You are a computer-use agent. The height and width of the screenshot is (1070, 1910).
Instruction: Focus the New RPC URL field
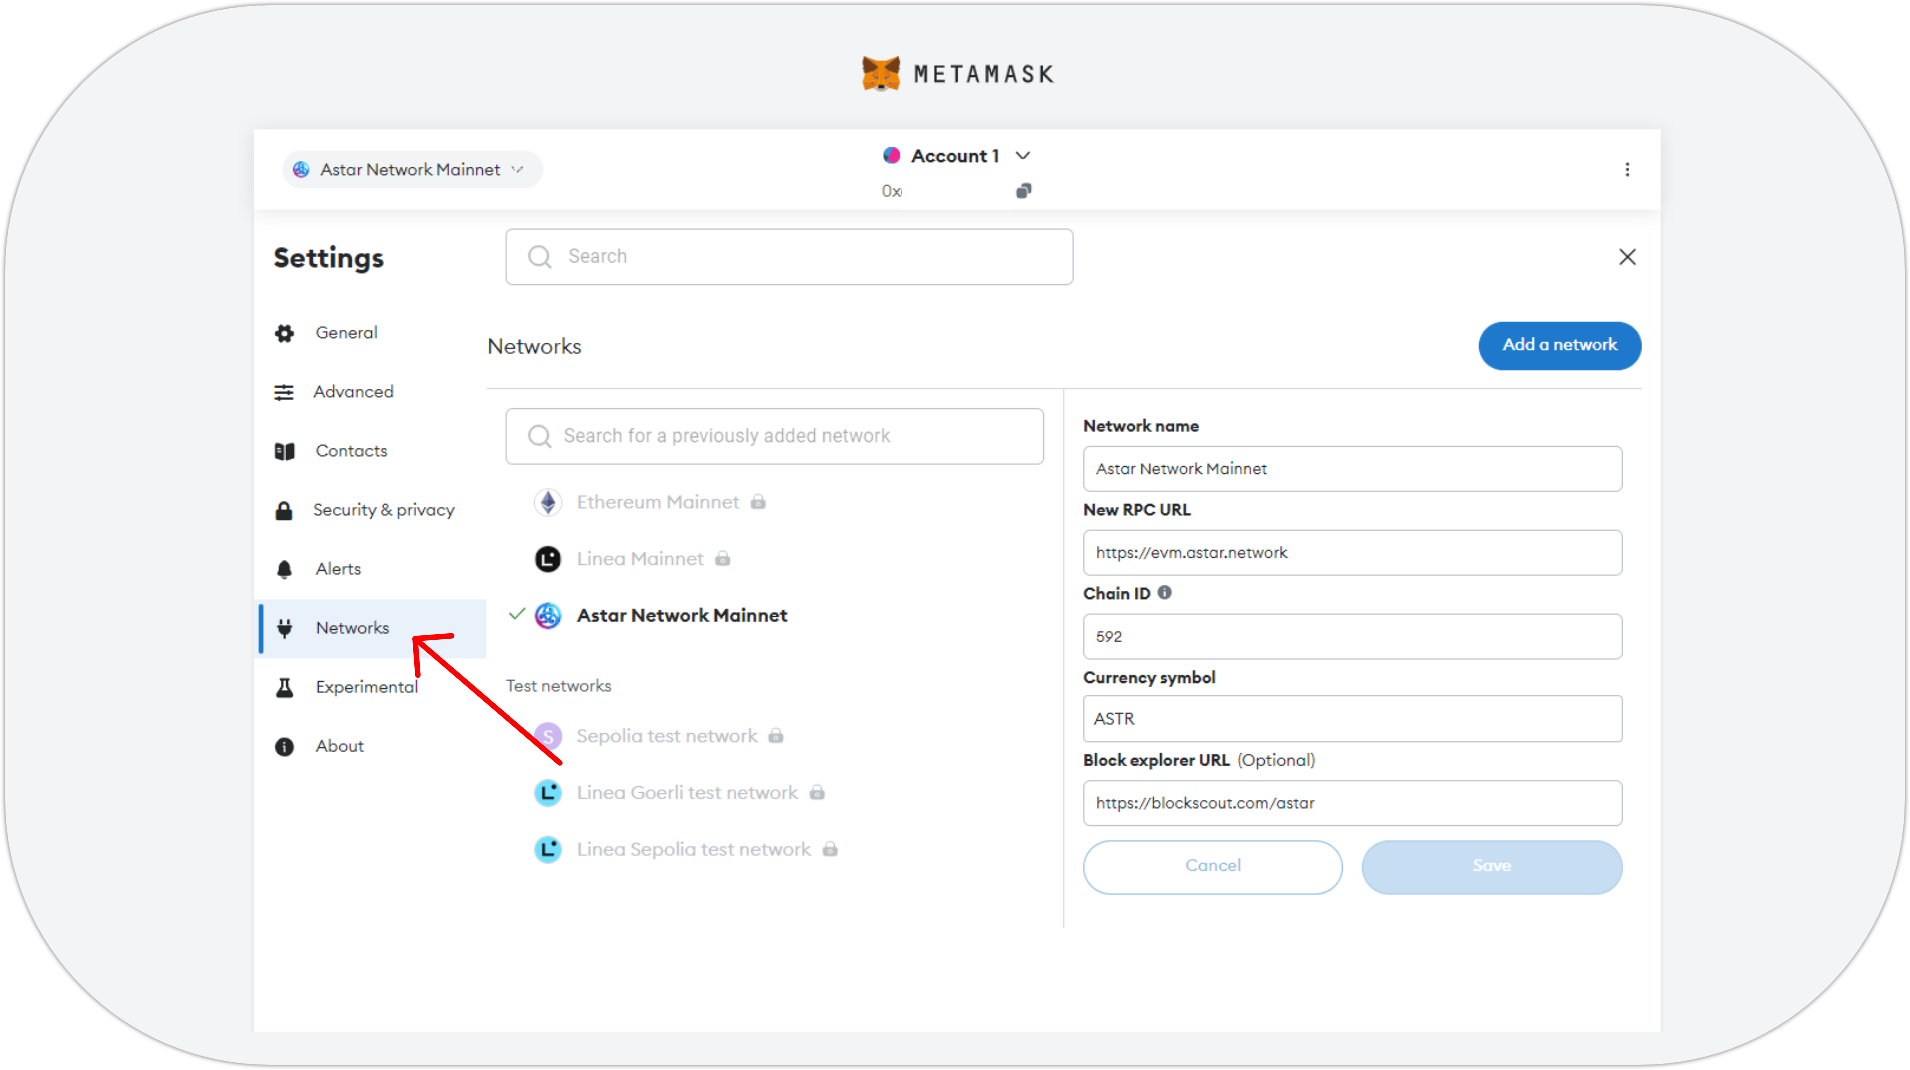tap(1352, 553)
